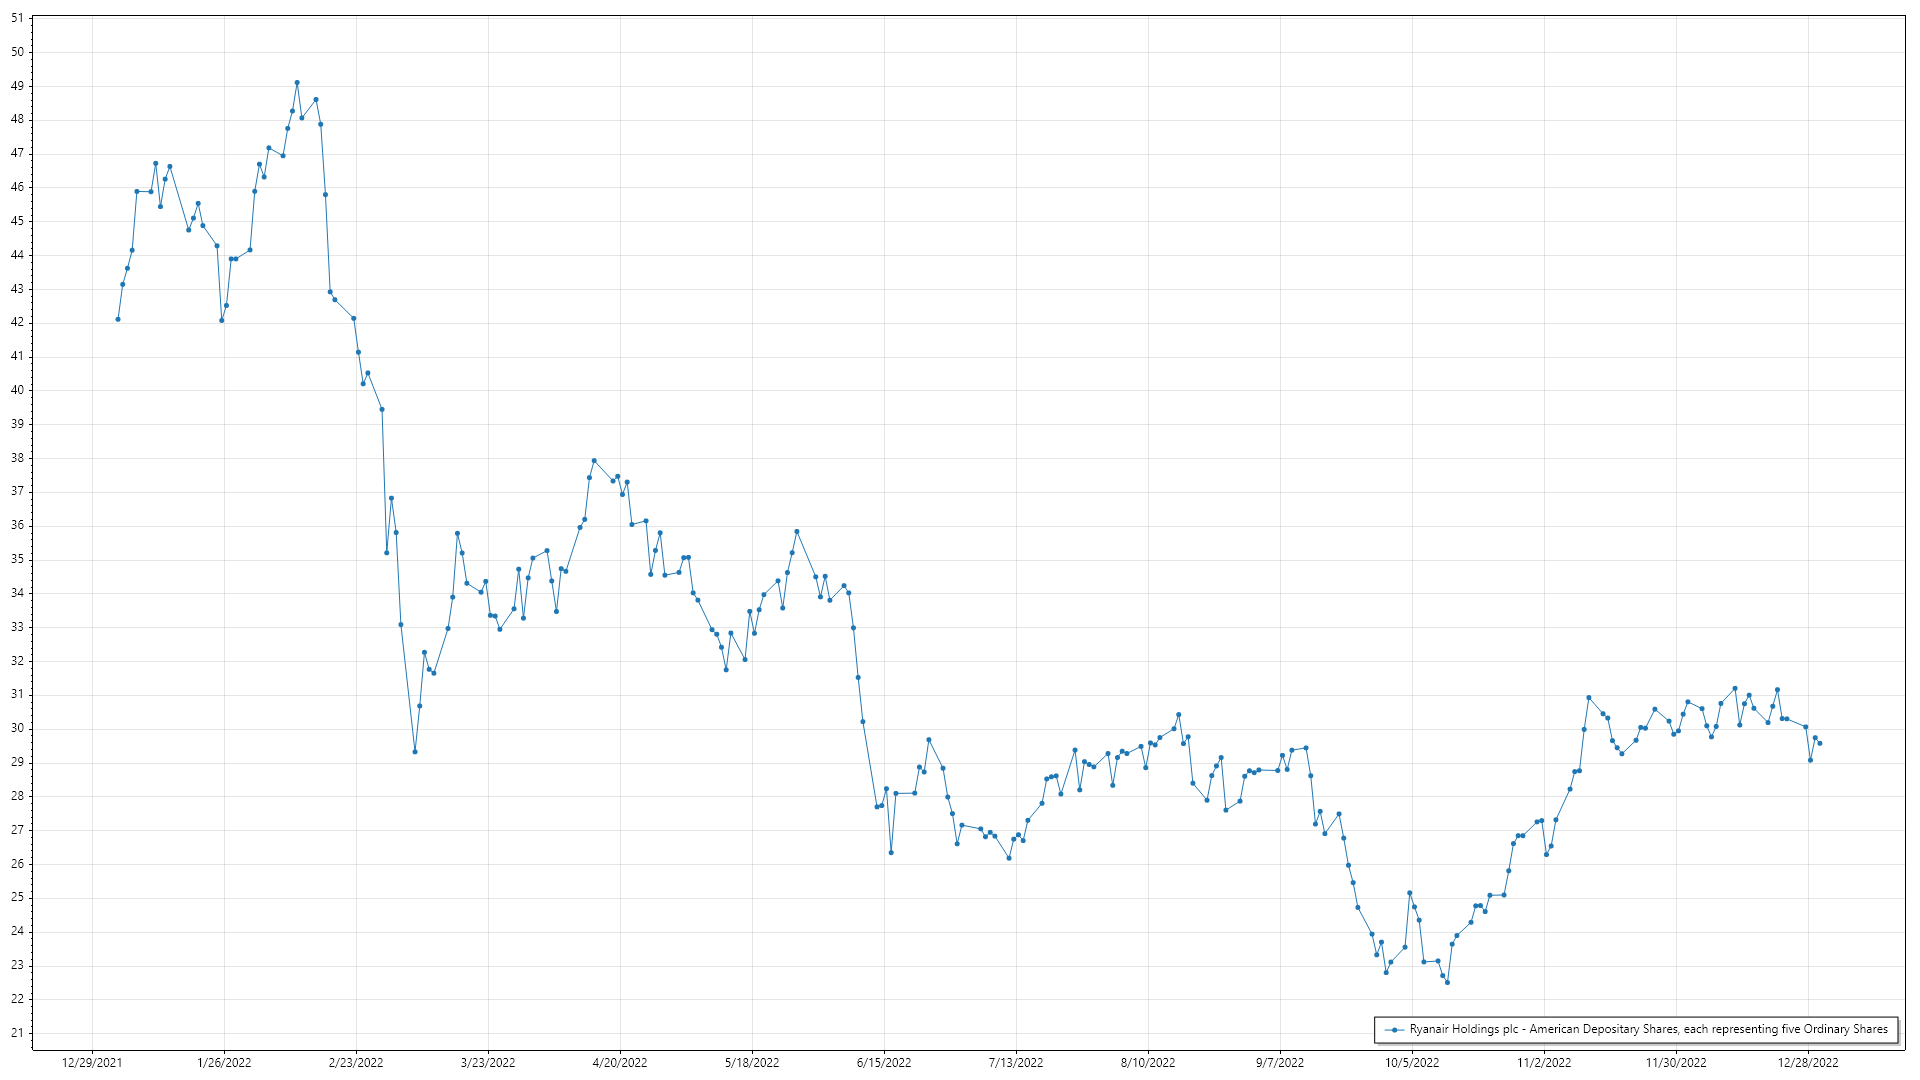Click the April peak data point near 38

pyautogui.click(x=594, y=461)
